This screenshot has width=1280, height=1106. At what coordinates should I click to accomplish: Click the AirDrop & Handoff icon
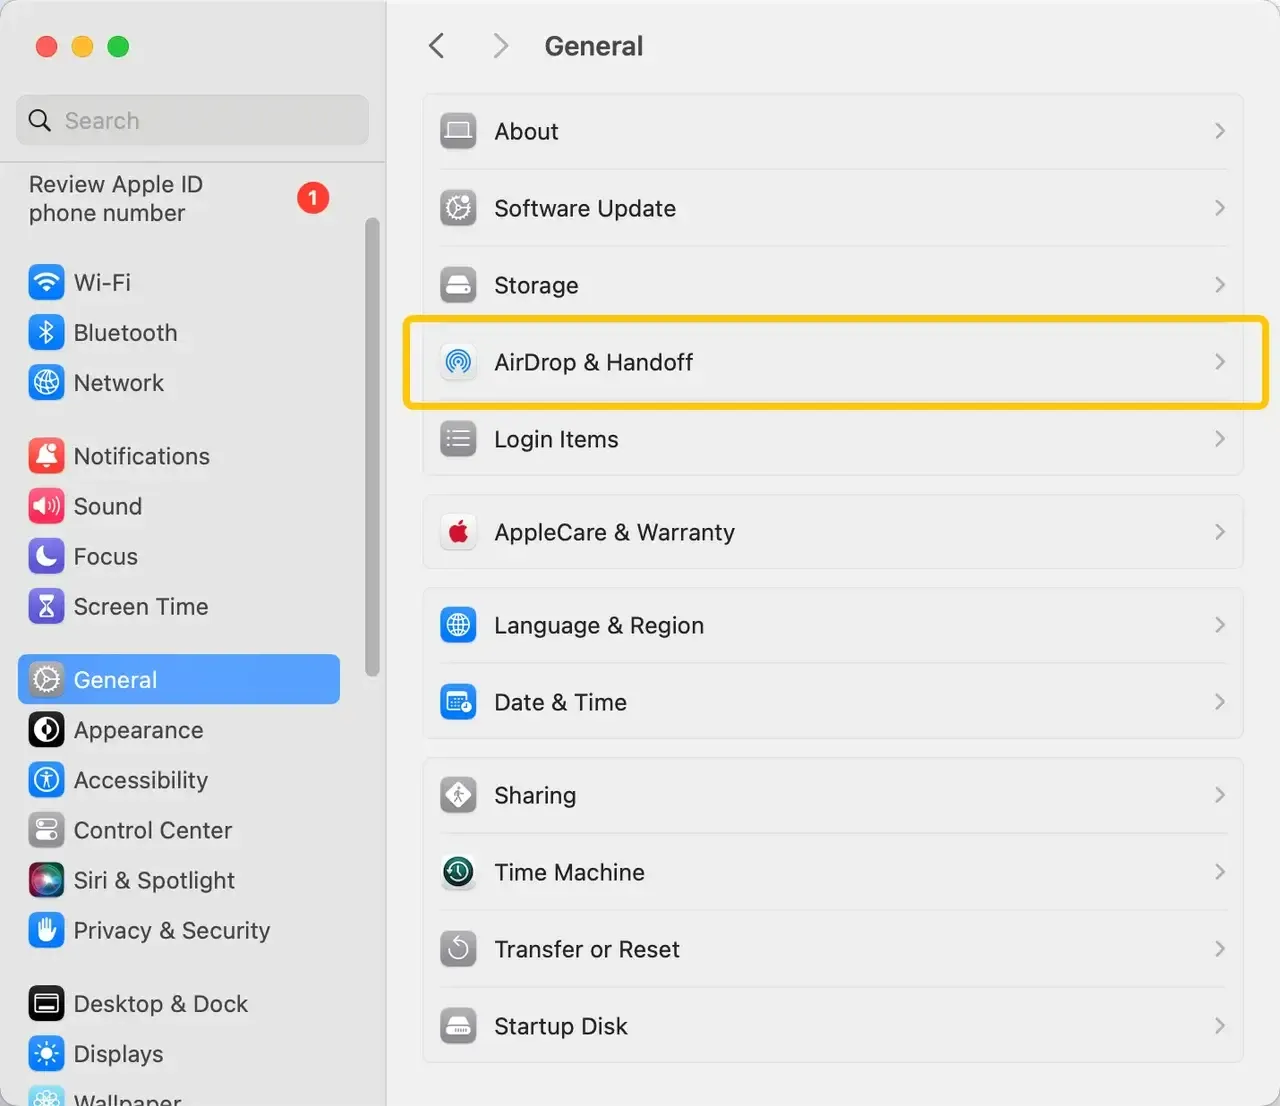point(458,362)
